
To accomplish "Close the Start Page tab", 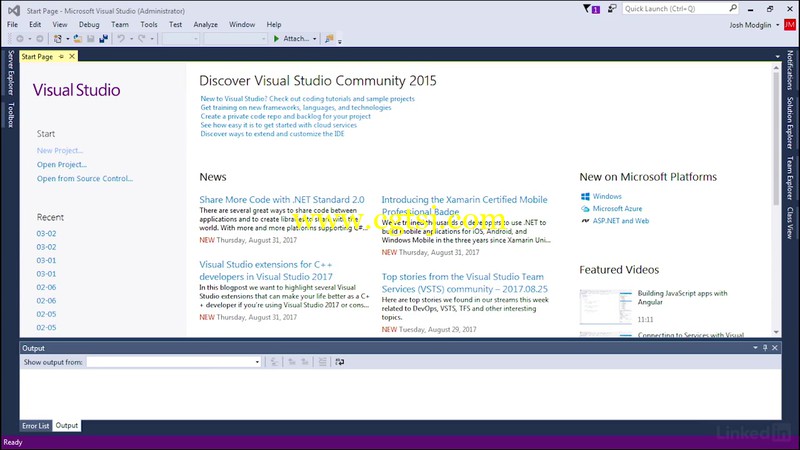I will (x=72, y=56).
